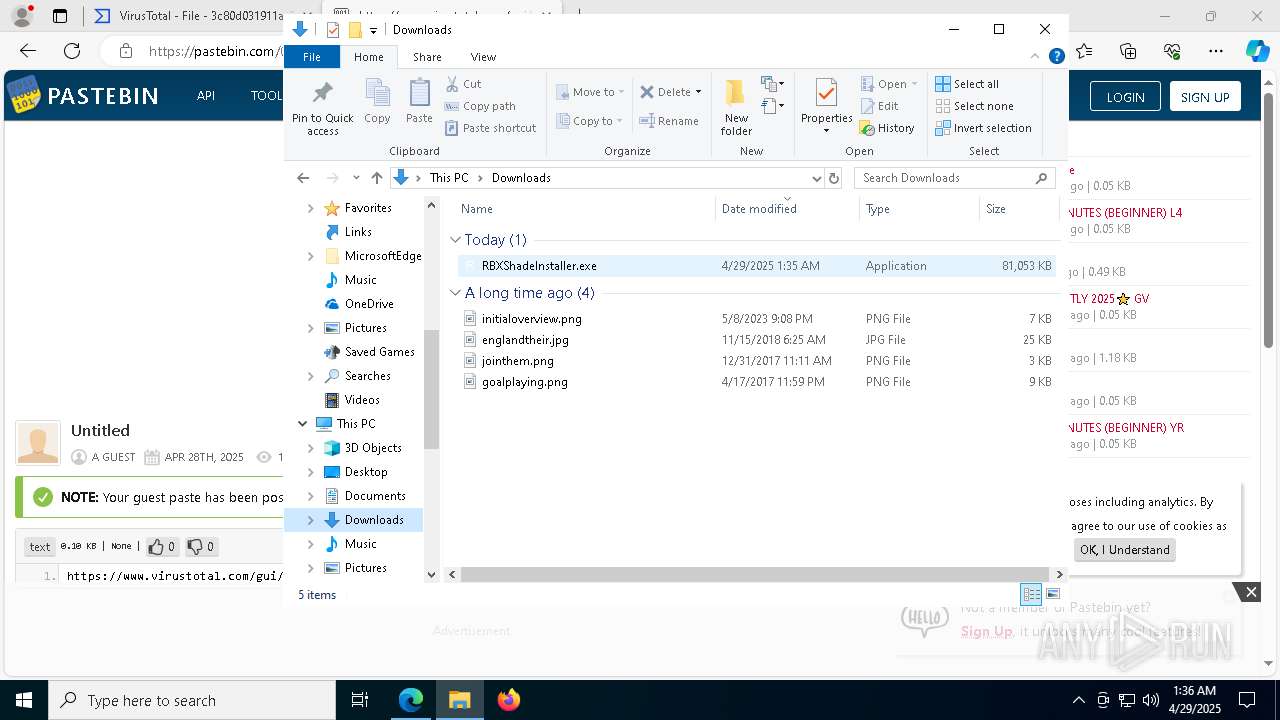The width and height of the screenshot is (1280, 720).
Task: Click the Rename command
Action: 669,121
